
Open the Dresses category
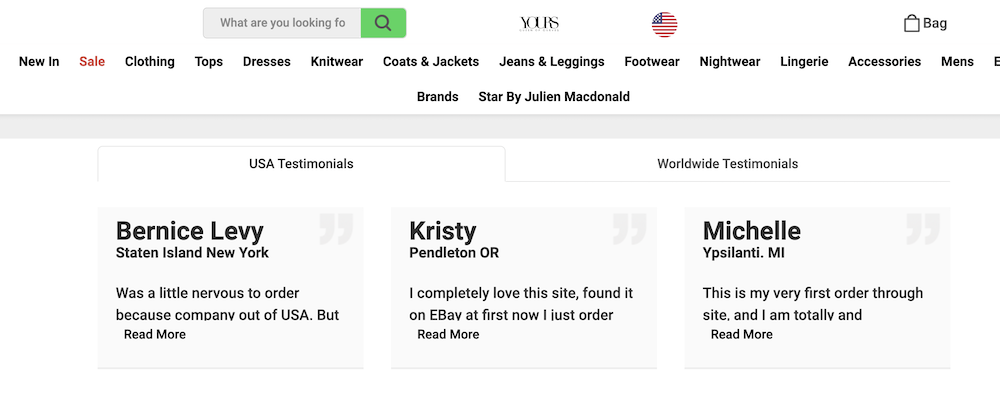267,62
